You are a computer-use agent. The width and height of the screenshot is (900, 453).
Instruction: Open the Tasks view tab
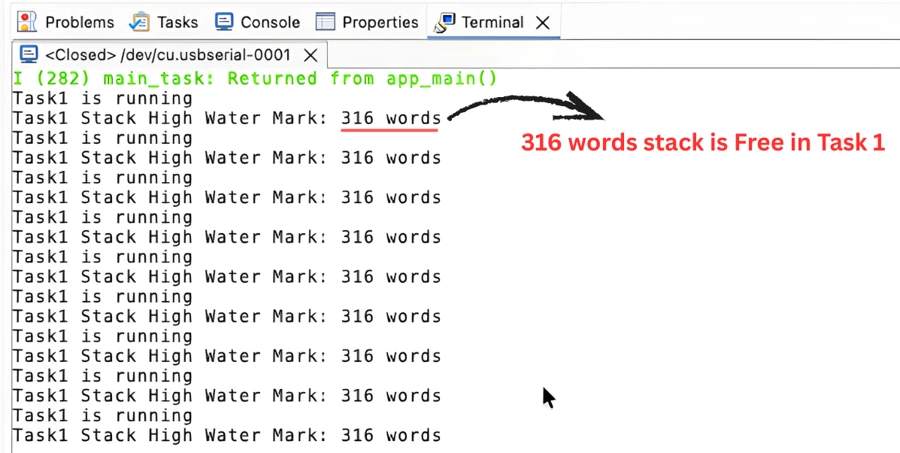(x=177, y=21)
